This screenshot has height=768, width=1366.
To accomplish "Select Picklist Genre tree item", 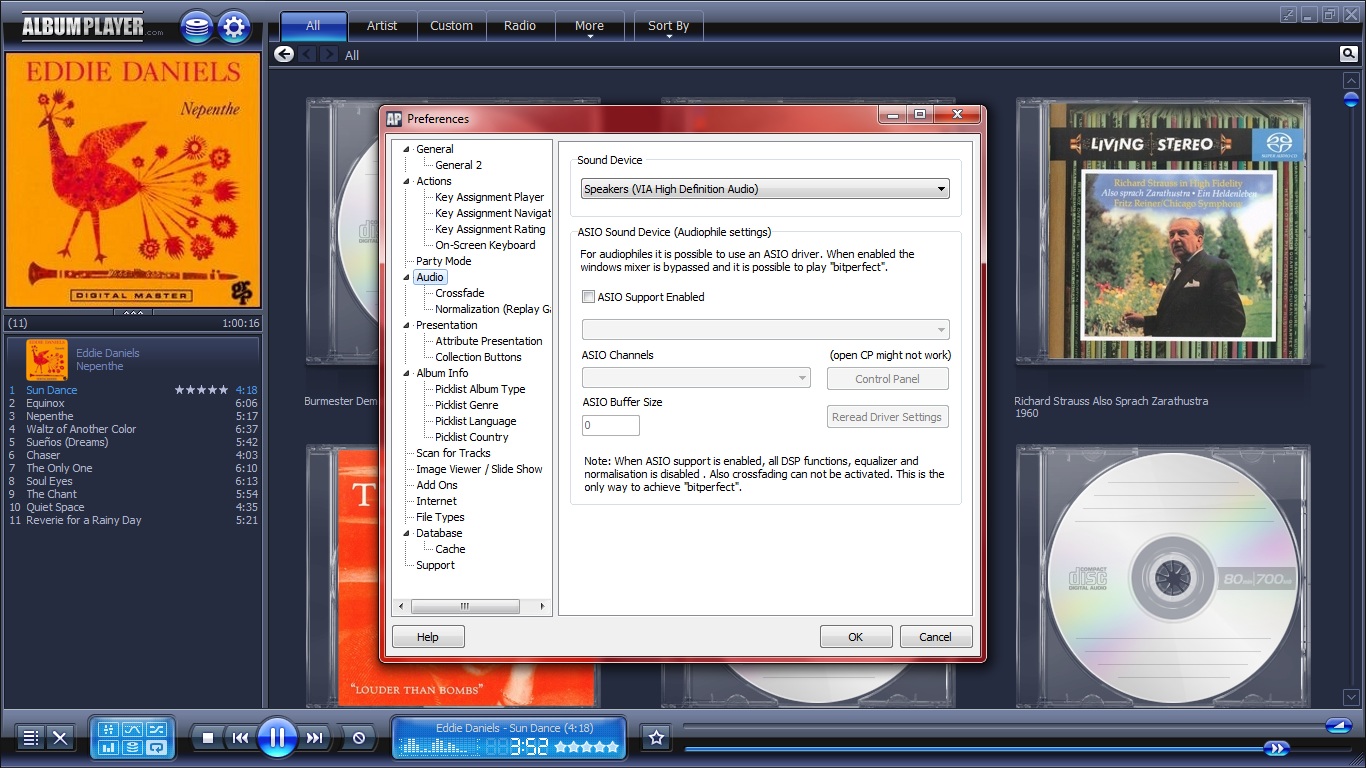I will pos(467,405).
